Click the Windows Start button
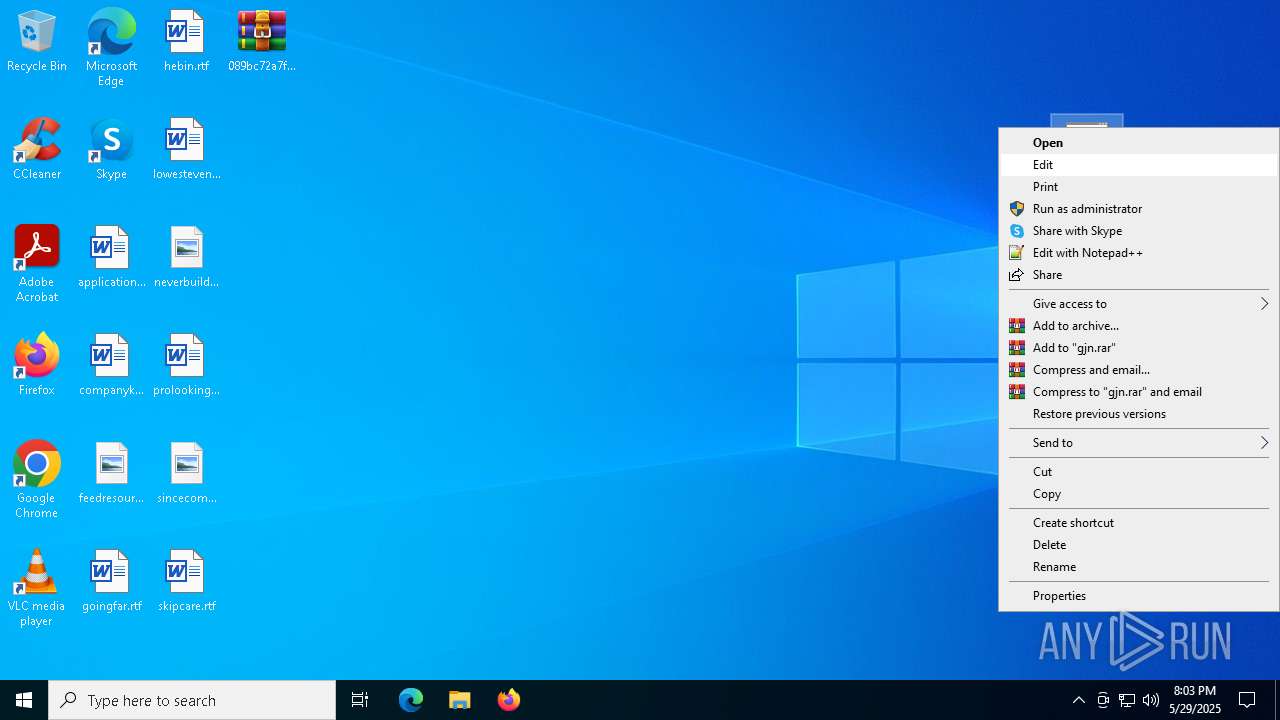Viewport: 1280px width, 720px height. tap(24, 700)
